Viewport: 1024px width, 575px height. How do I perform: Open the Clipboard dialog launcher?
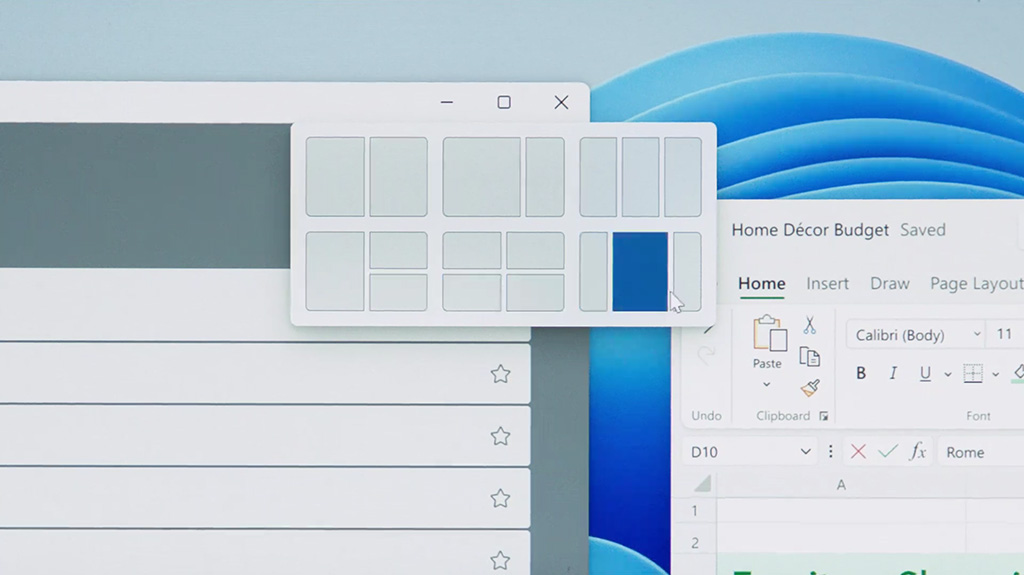click(x=824, y=416)
